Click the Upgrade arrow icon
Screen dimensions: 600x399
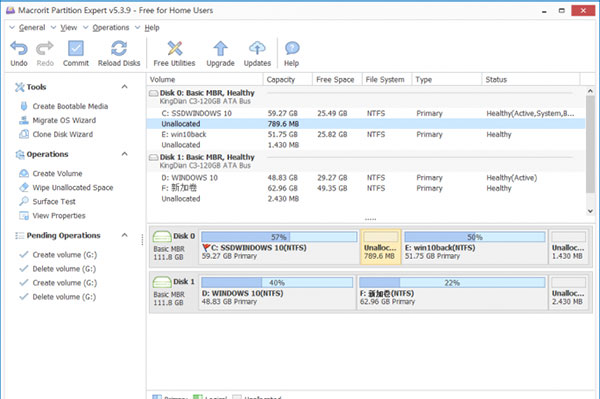click(x=220, y=49)
